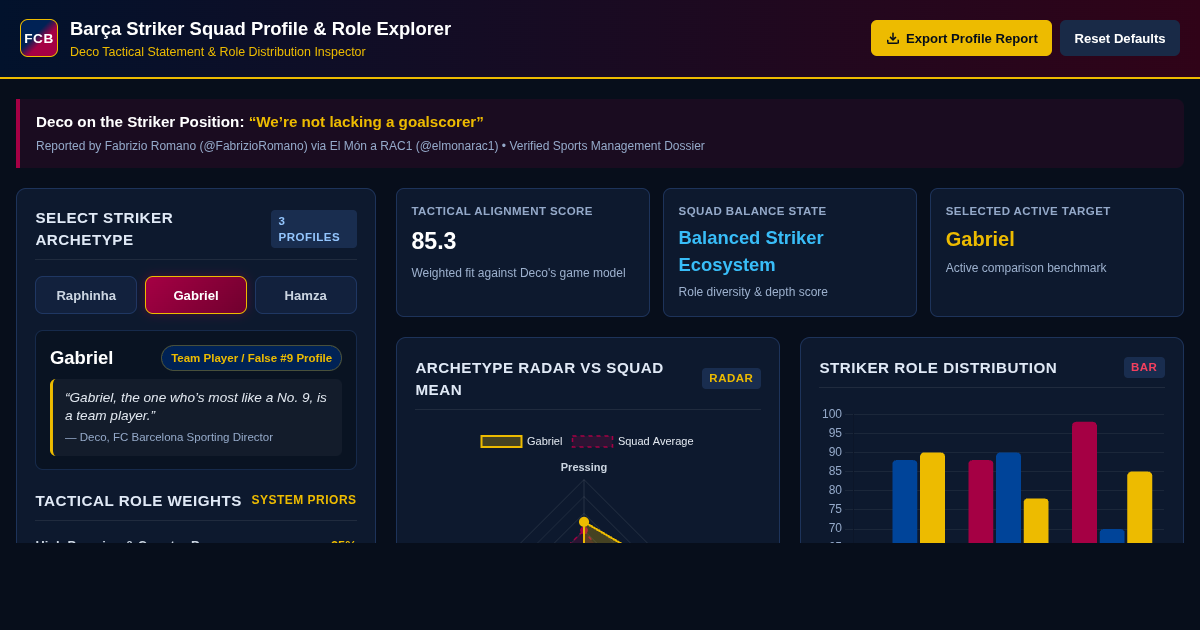Screen dimensions: 1200x630
Task: Click the 100 y-axis label
Action: [832, 414]
